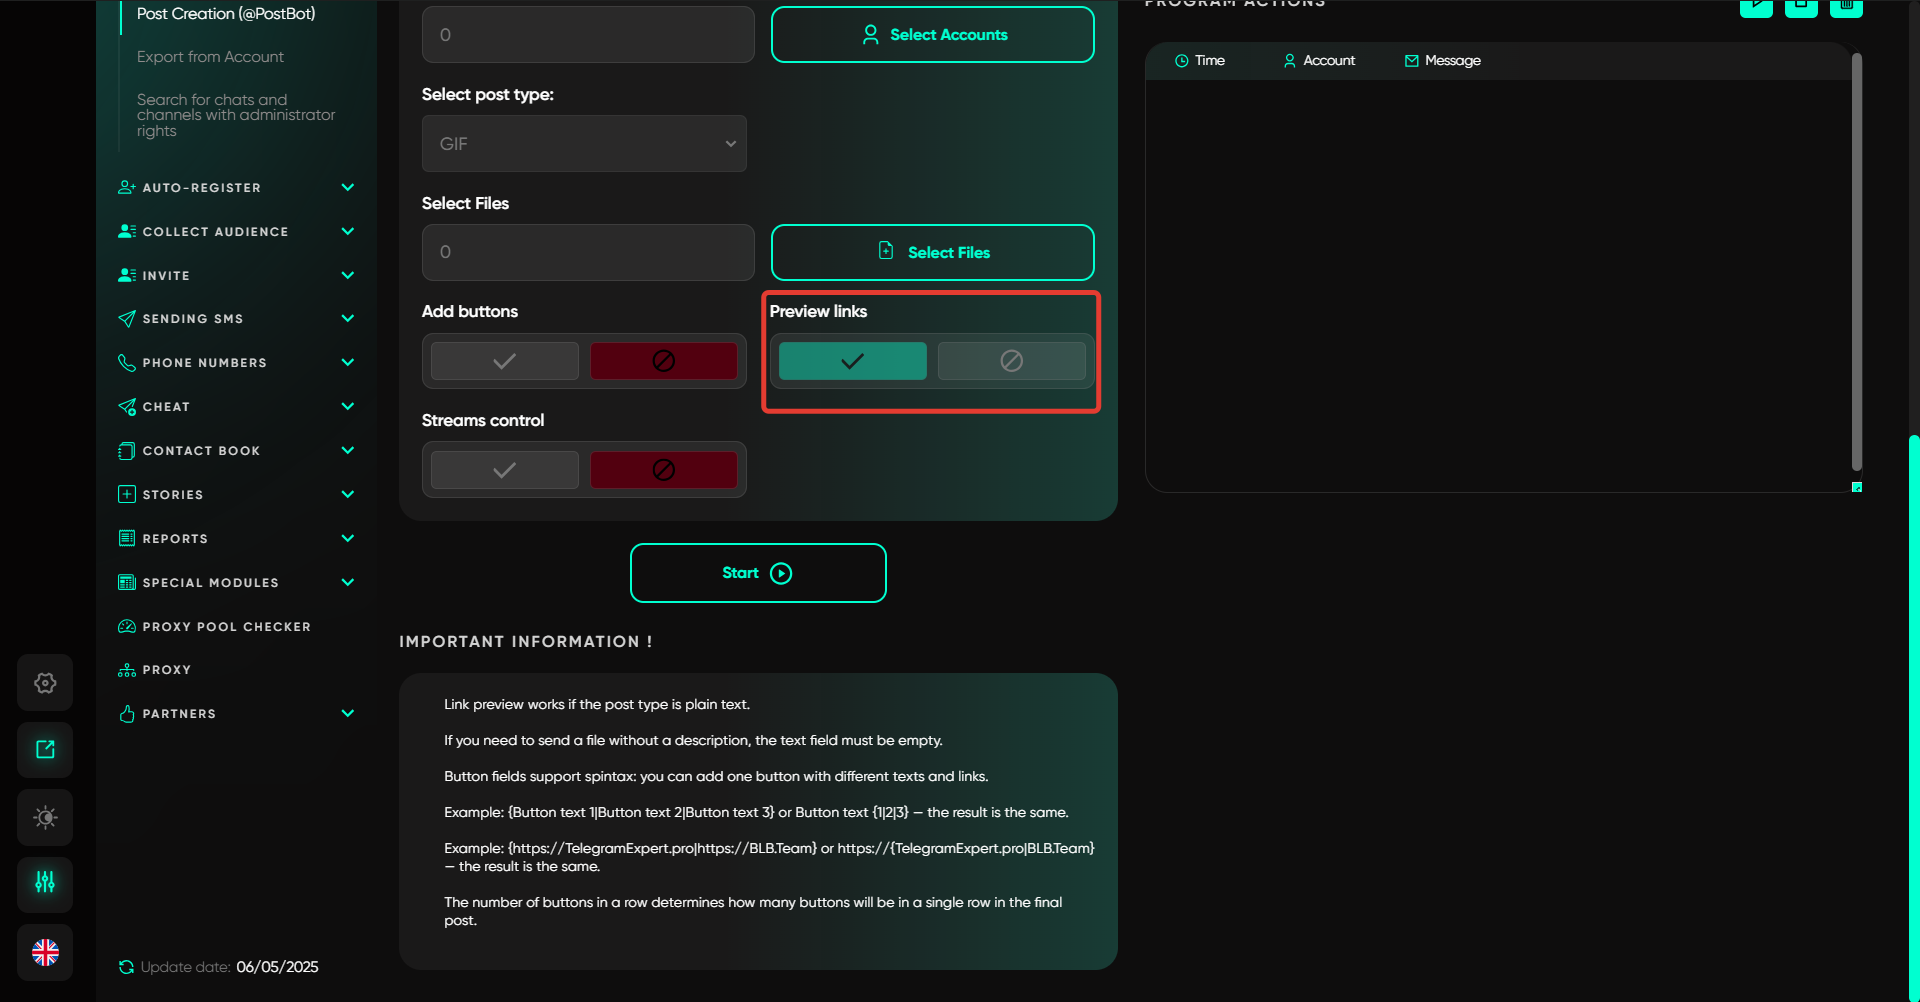Viewport: 1920px width, 1002px height.
Task: Open settings via the gear icon
Action: 45,683
